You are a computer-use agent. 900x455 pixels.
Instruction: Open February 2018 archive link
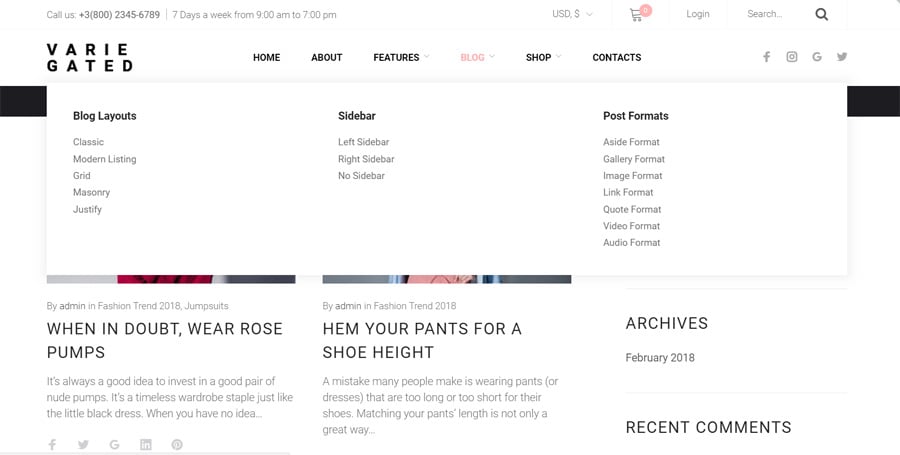click(x=659, y=357)
